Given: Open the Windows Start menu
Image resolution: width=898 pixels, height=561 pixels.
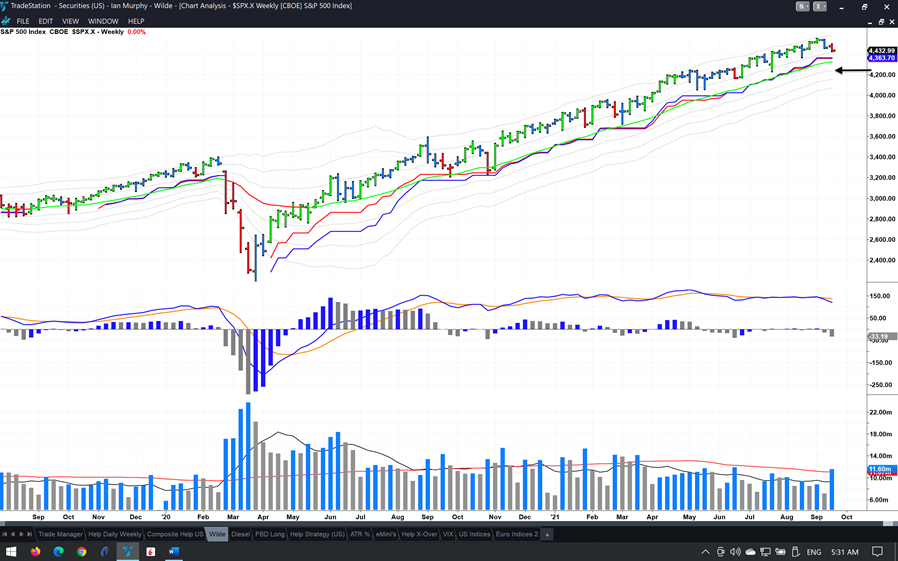Looking at the screenshot, I should 11,551.
